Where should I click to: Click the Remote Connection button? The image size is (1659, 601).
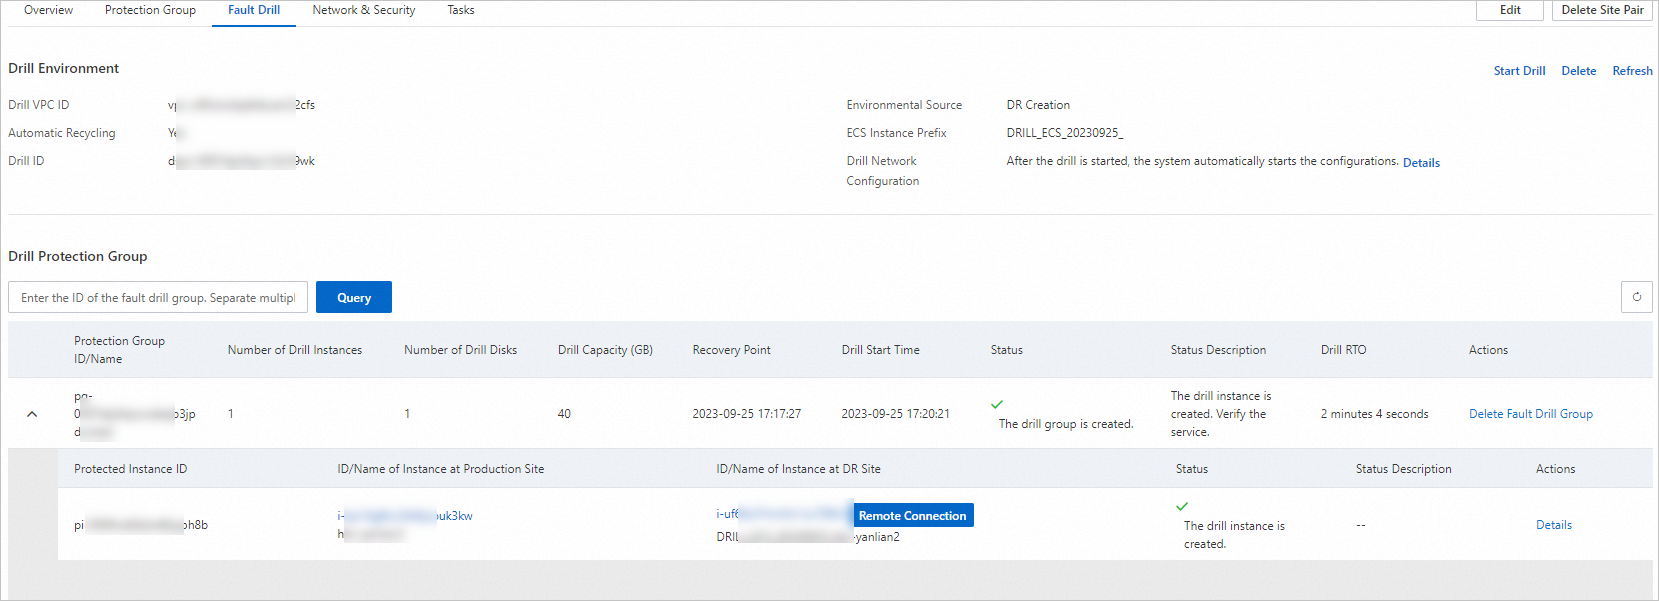(913, 516)
